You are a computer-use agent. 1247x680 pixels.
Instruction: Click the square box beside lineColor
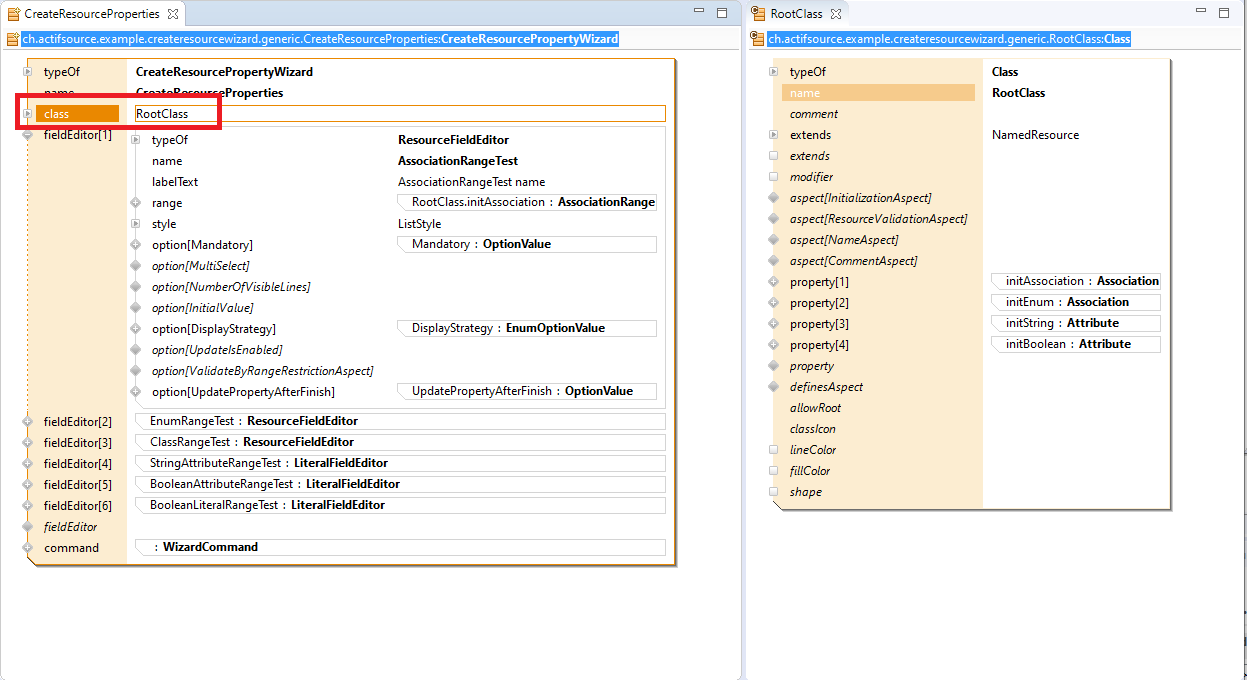tap(773, 450)
